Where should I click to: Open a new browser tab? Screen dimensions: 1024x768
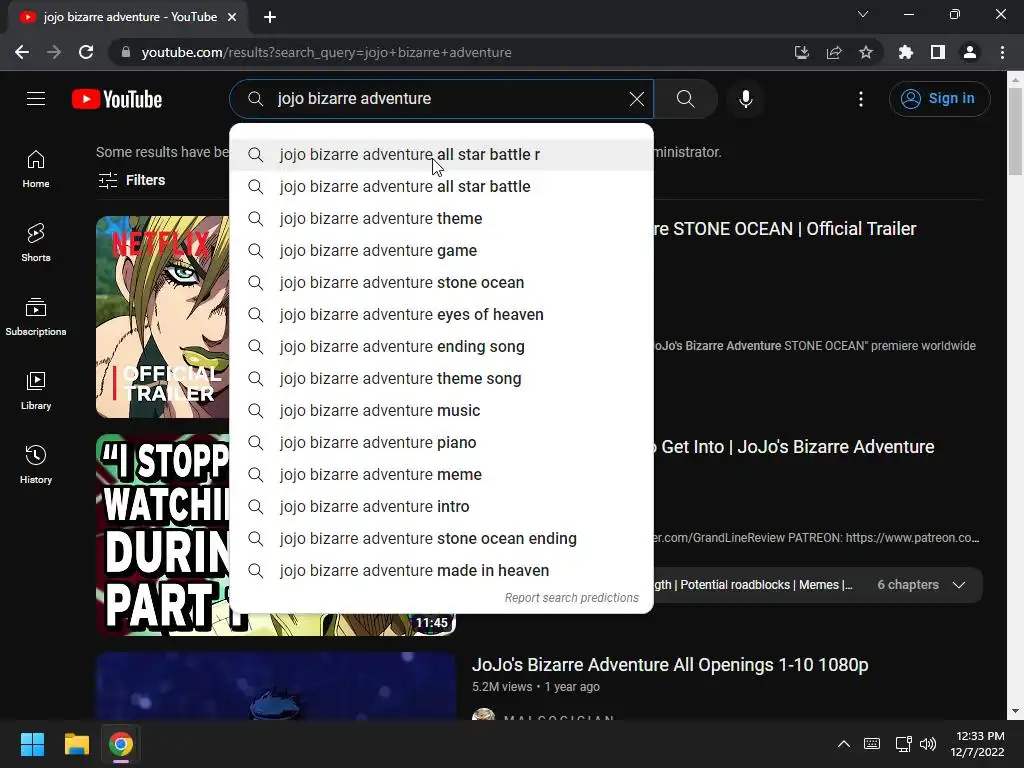270,17
